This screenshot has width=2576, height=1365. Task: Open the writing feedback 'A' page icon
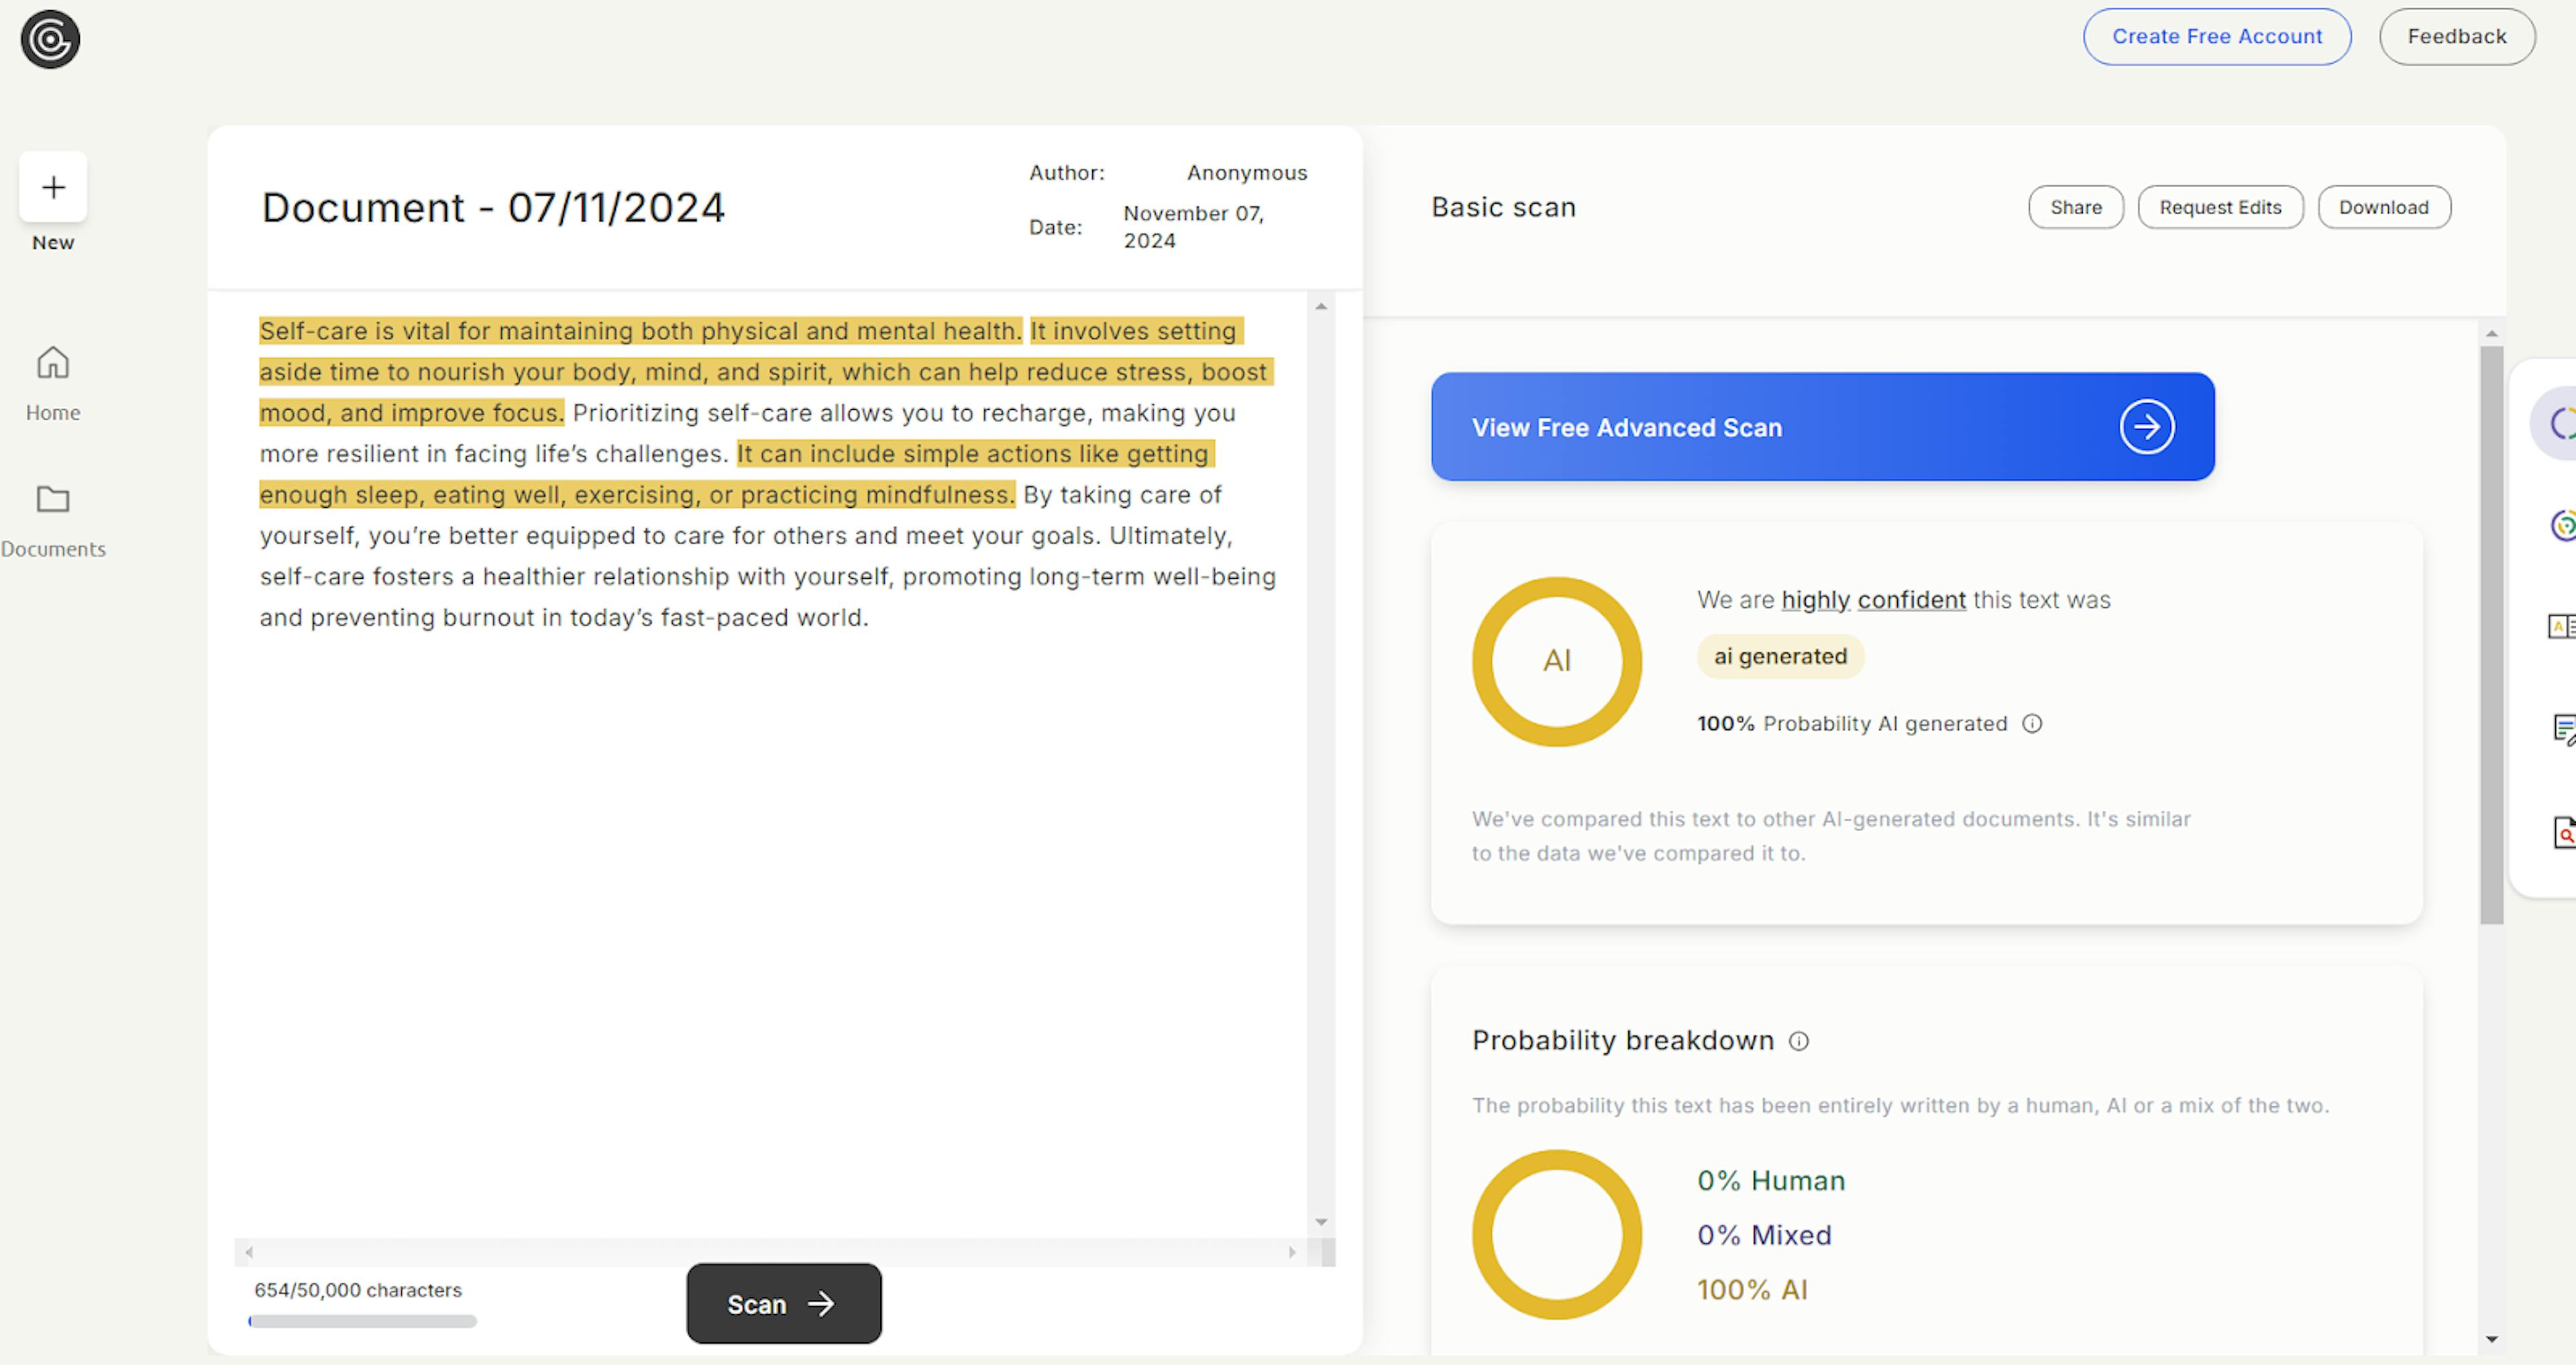point(2562,626)
